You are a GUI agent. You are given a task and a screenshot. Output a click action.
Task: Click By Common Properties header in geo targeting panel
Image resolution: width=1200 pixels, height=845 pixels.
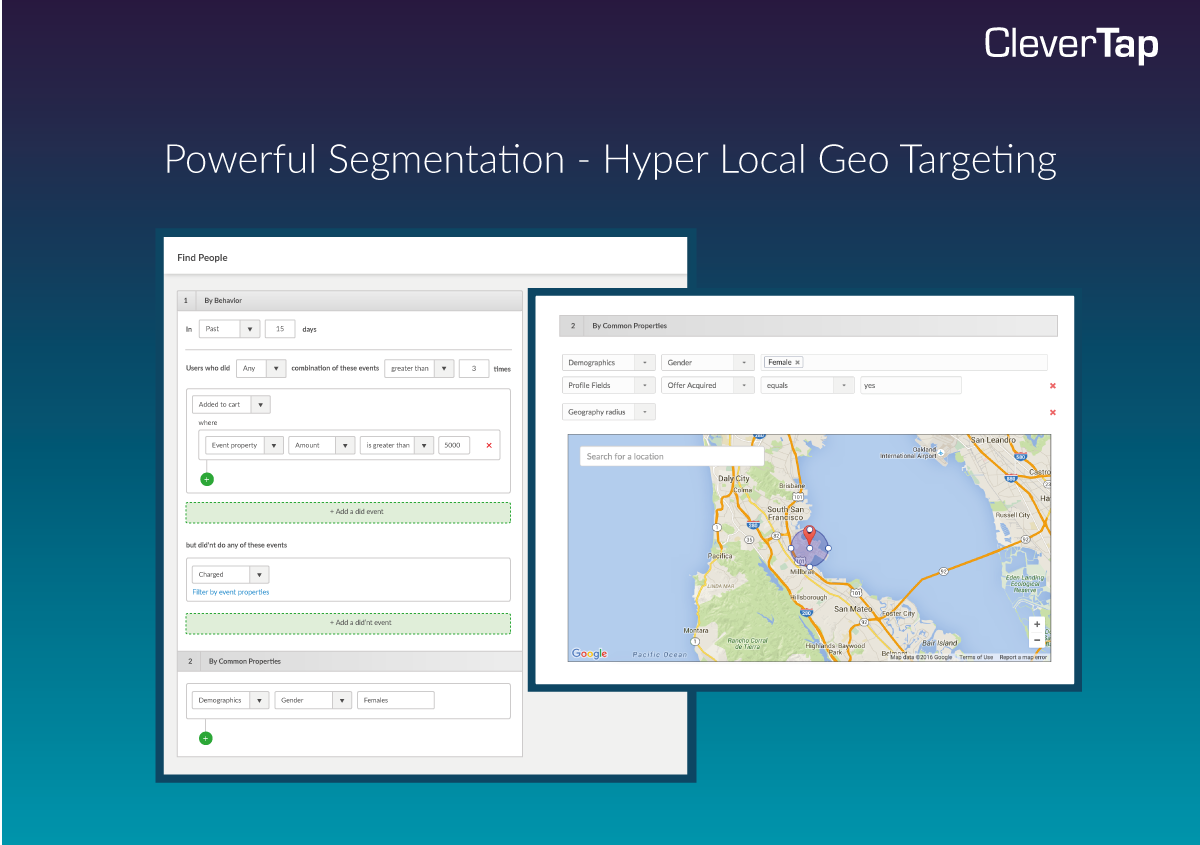coord(808,326)
